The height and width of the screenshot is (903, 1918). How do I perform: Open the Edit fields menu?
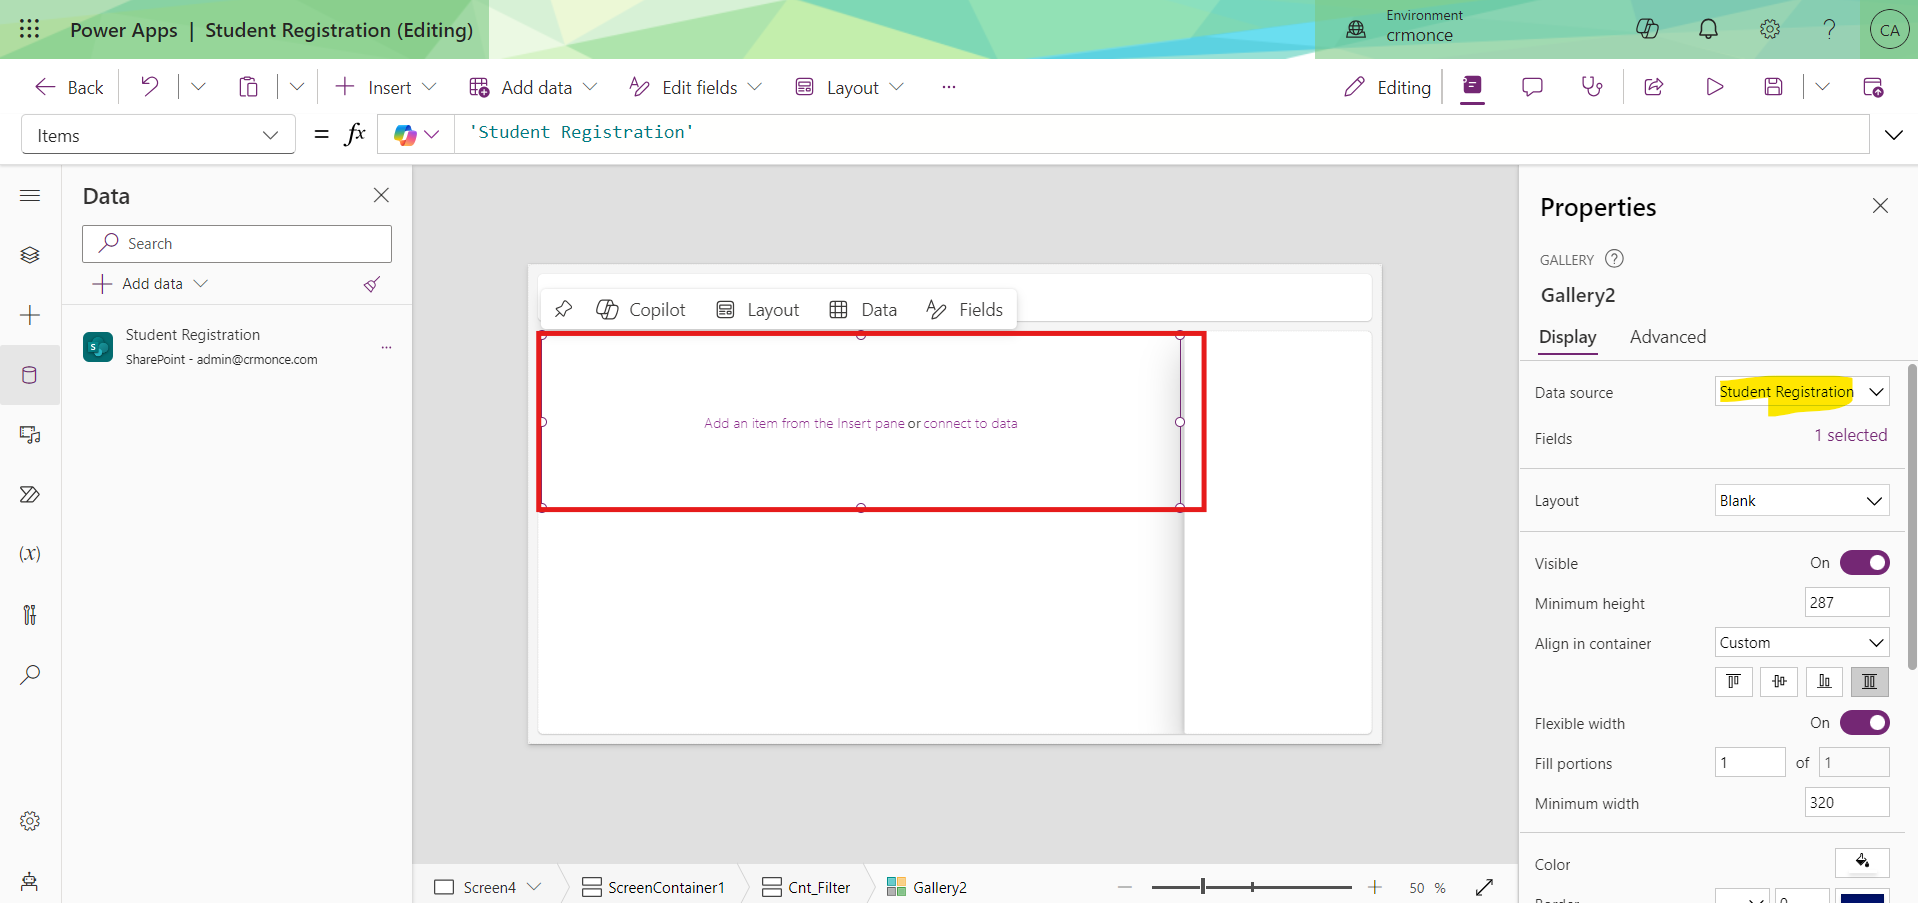pyautogui.click(x=695, y=87)
